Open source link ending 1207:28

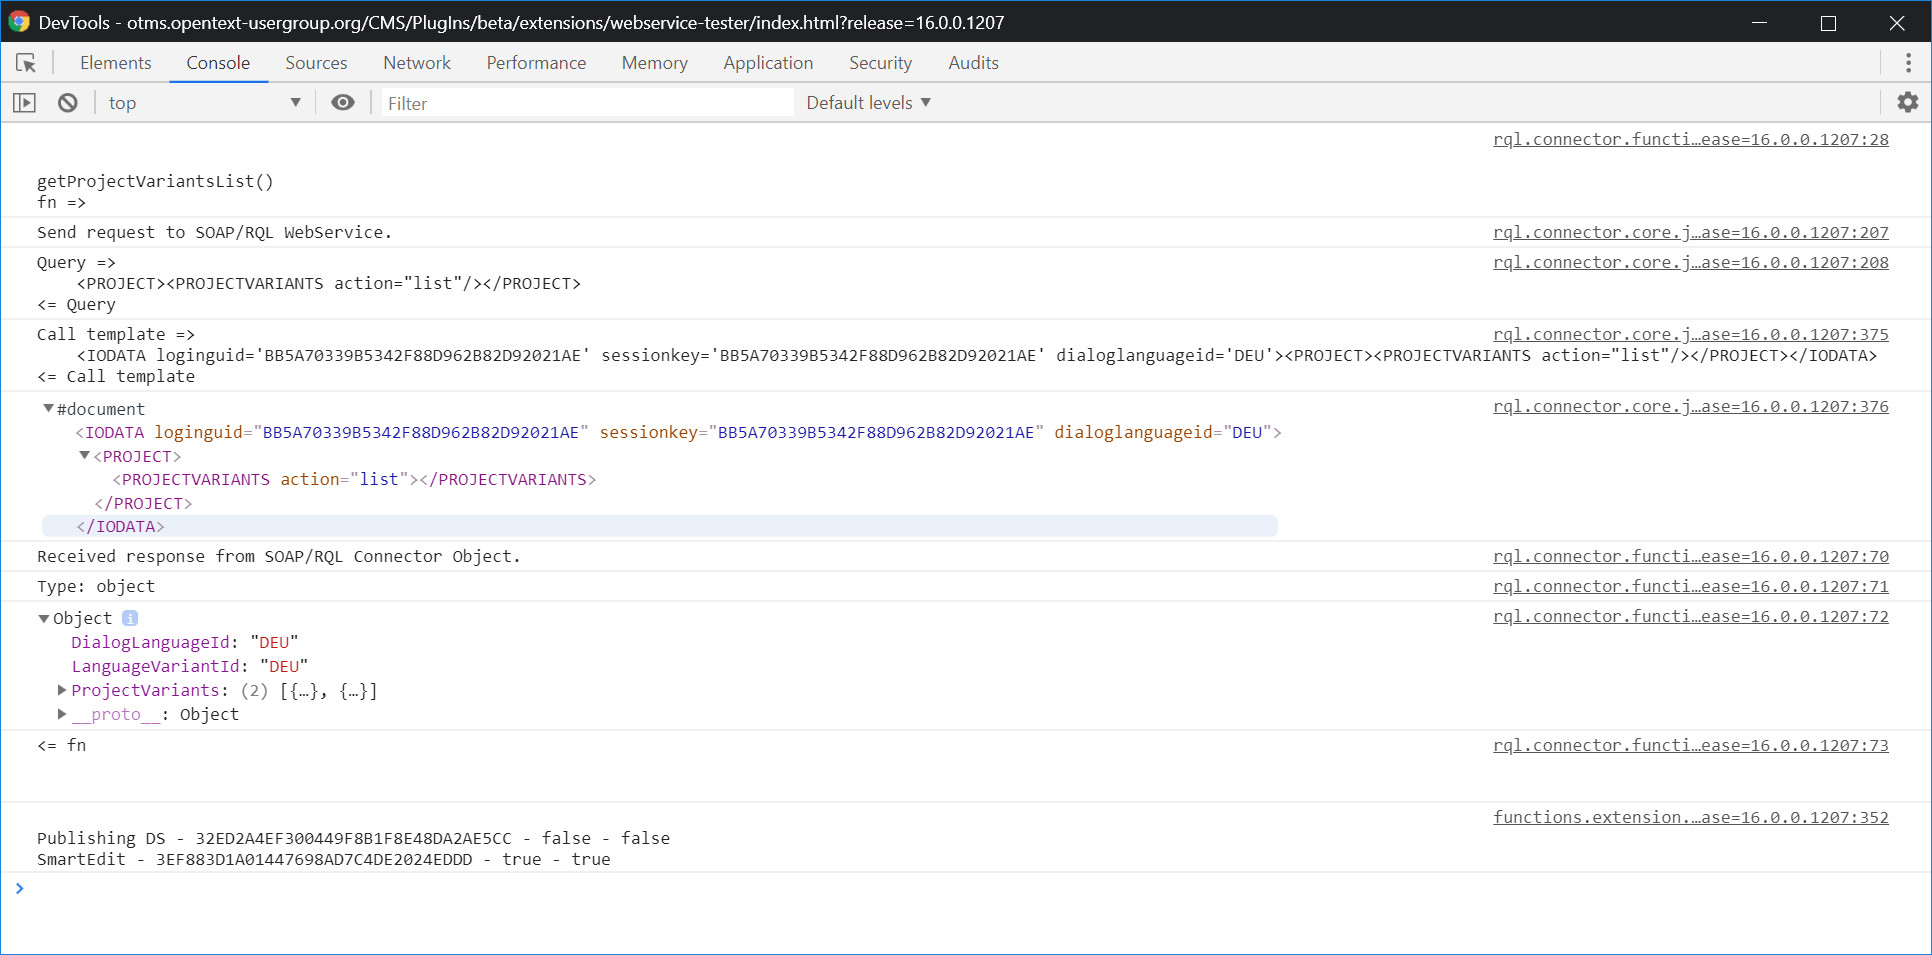[1691, 139]
